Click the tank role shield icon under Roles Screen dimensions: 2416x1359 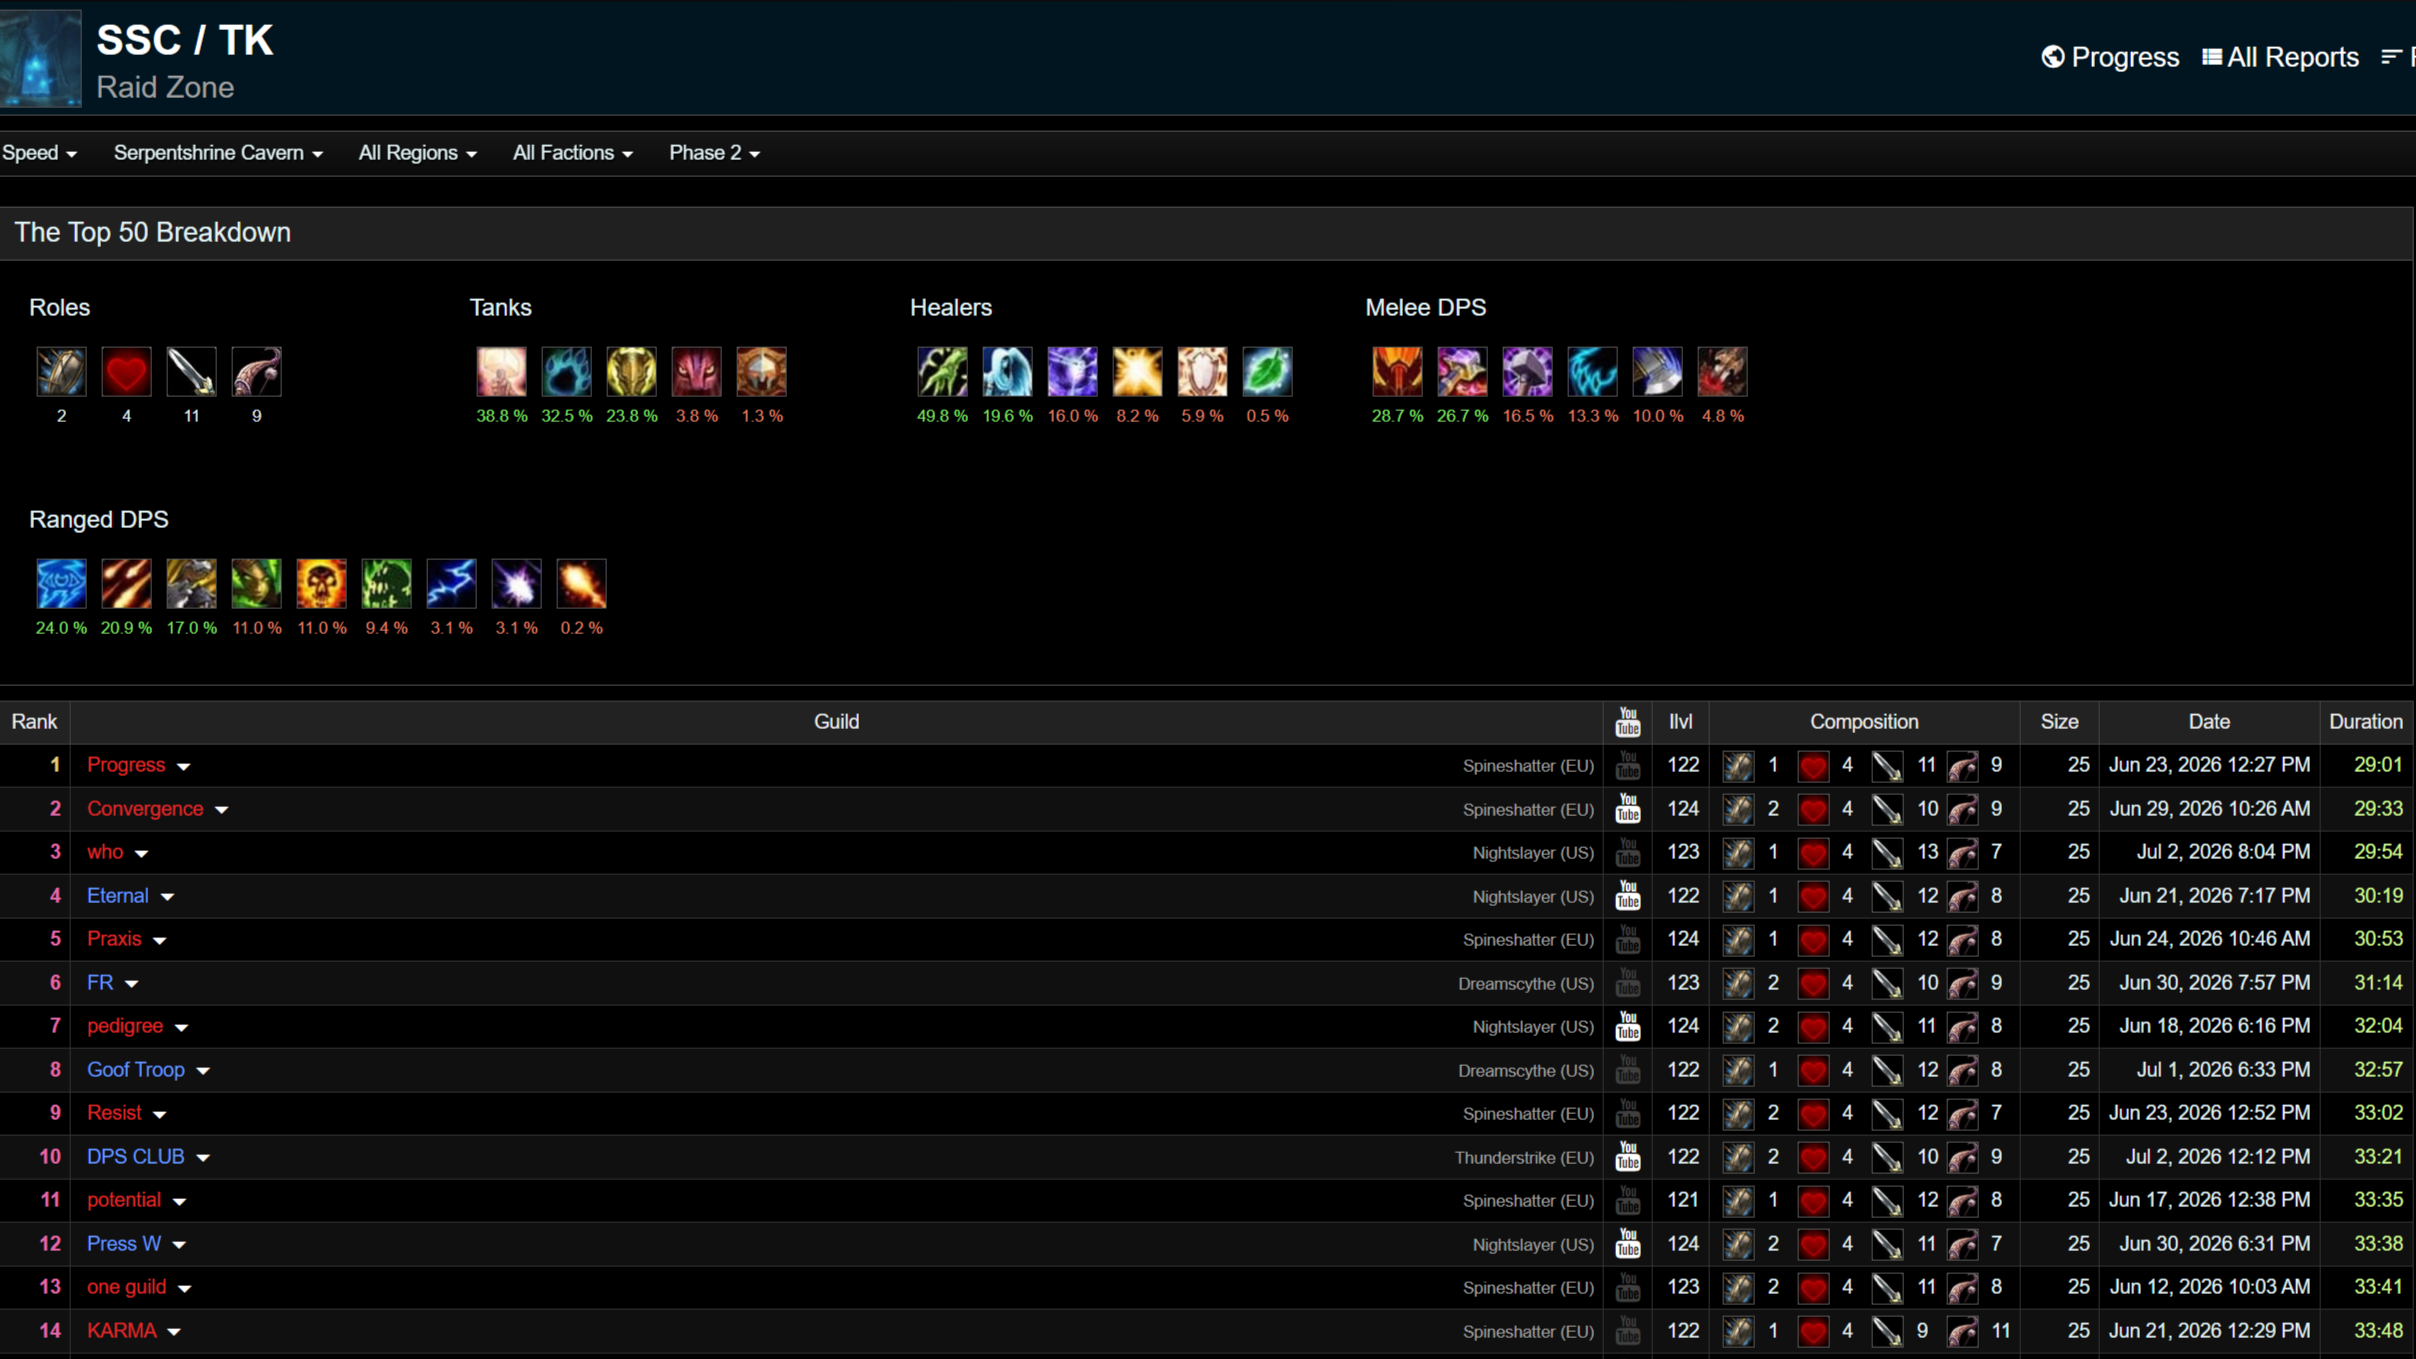pos(61,372)
